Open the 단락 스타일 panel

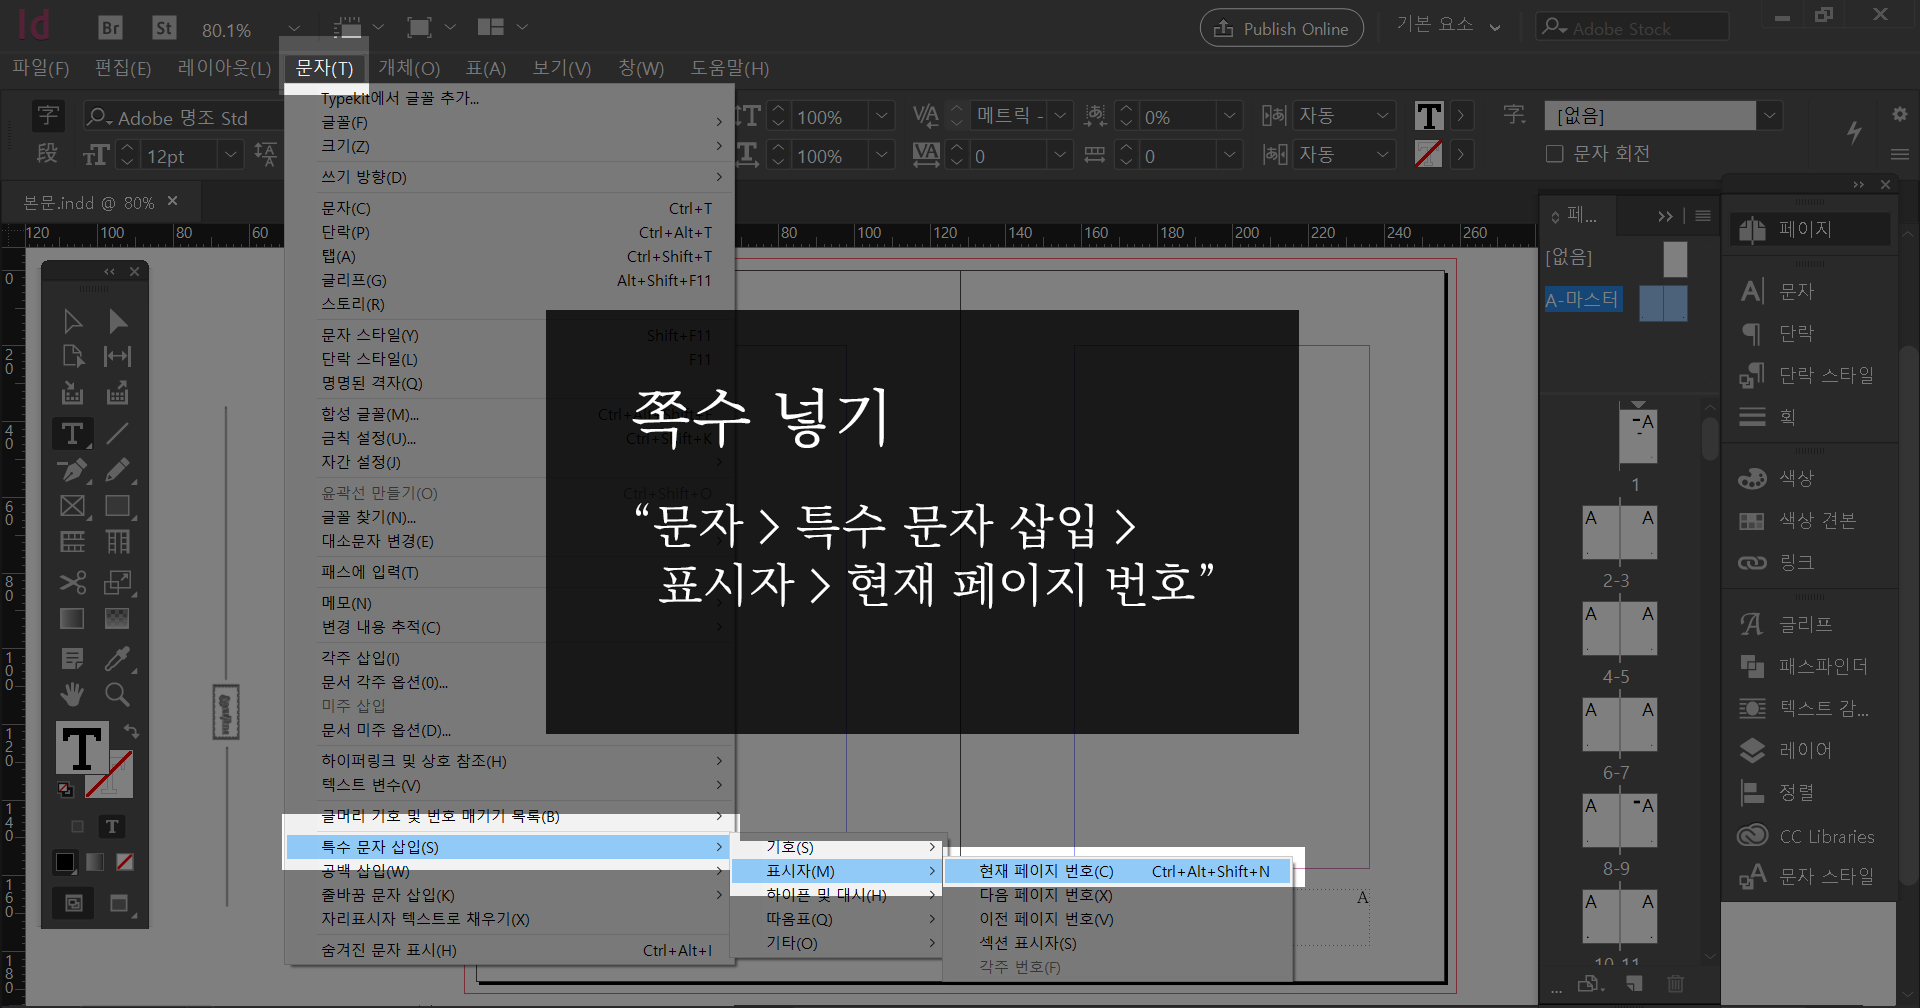(1806, 376)
